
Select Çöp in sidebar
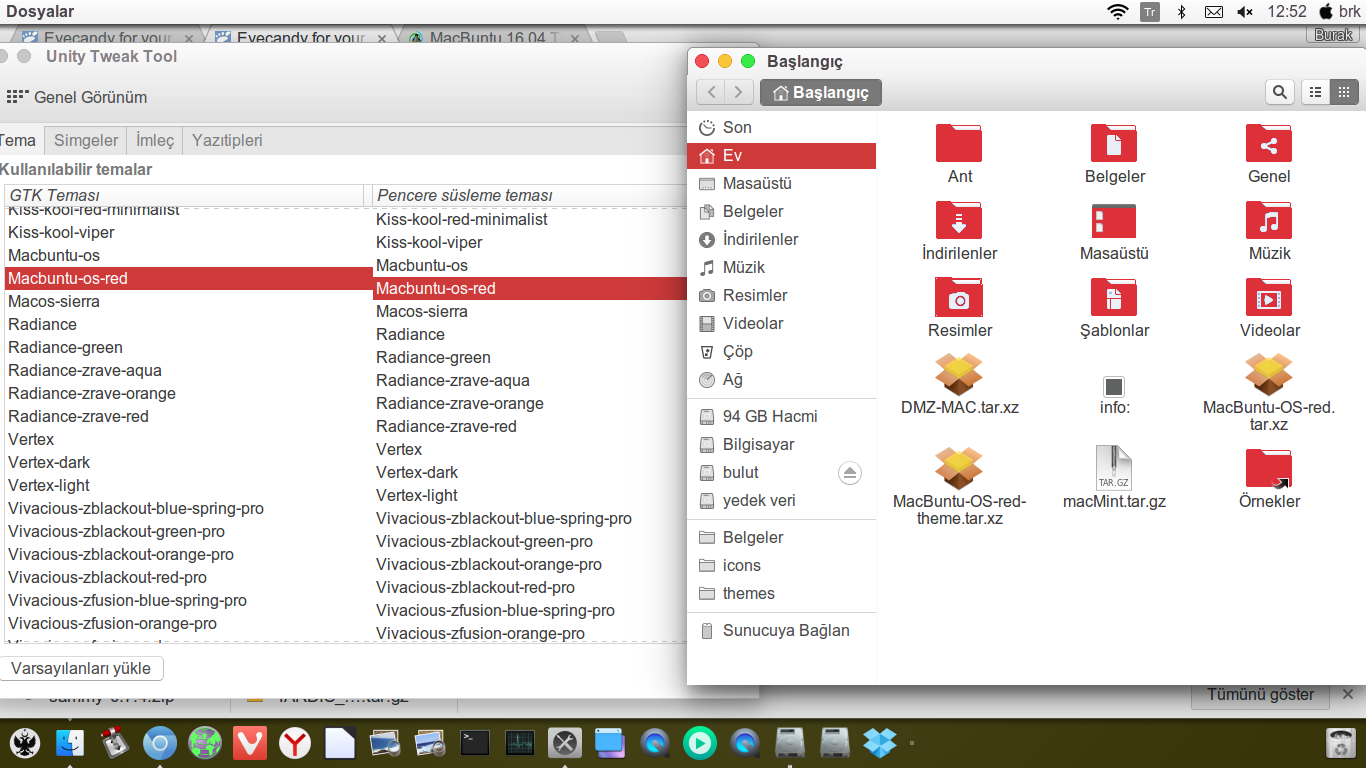tap(781, 351)
